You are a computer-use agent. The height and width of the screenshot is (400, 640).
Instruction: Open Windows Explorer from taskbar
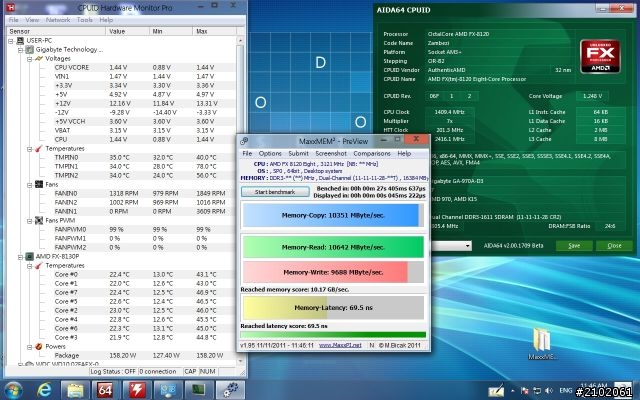(x=75, y=390)
